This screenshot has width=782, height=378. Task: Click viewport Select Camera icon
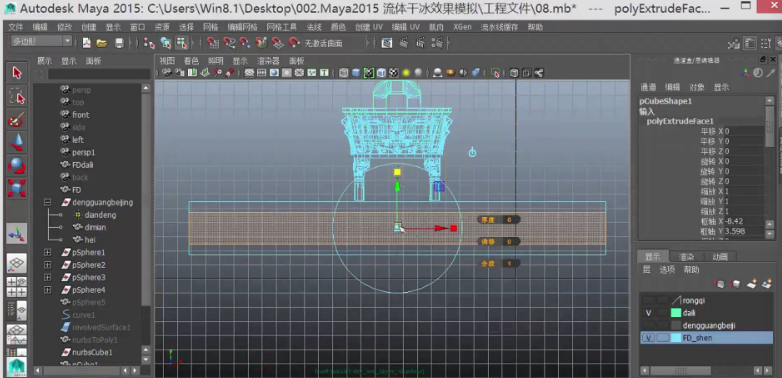coord(167,73)
